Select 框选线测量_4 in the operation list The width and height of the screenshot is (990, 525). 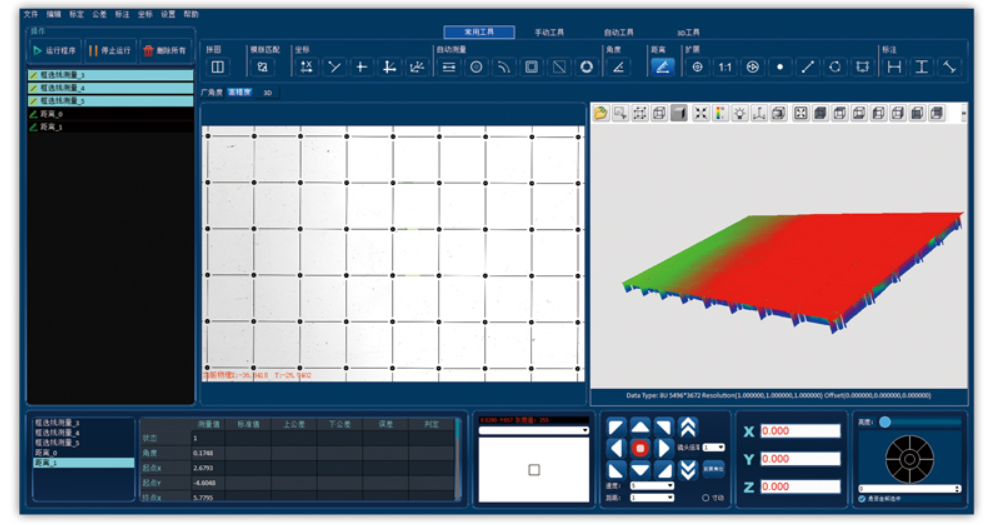pos(110,88)
